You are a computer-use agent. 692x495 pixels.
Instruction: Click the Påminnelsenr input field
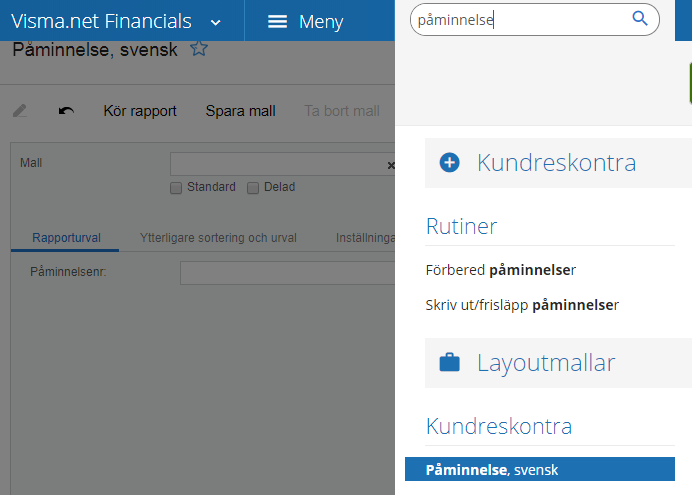click(287, 273)
